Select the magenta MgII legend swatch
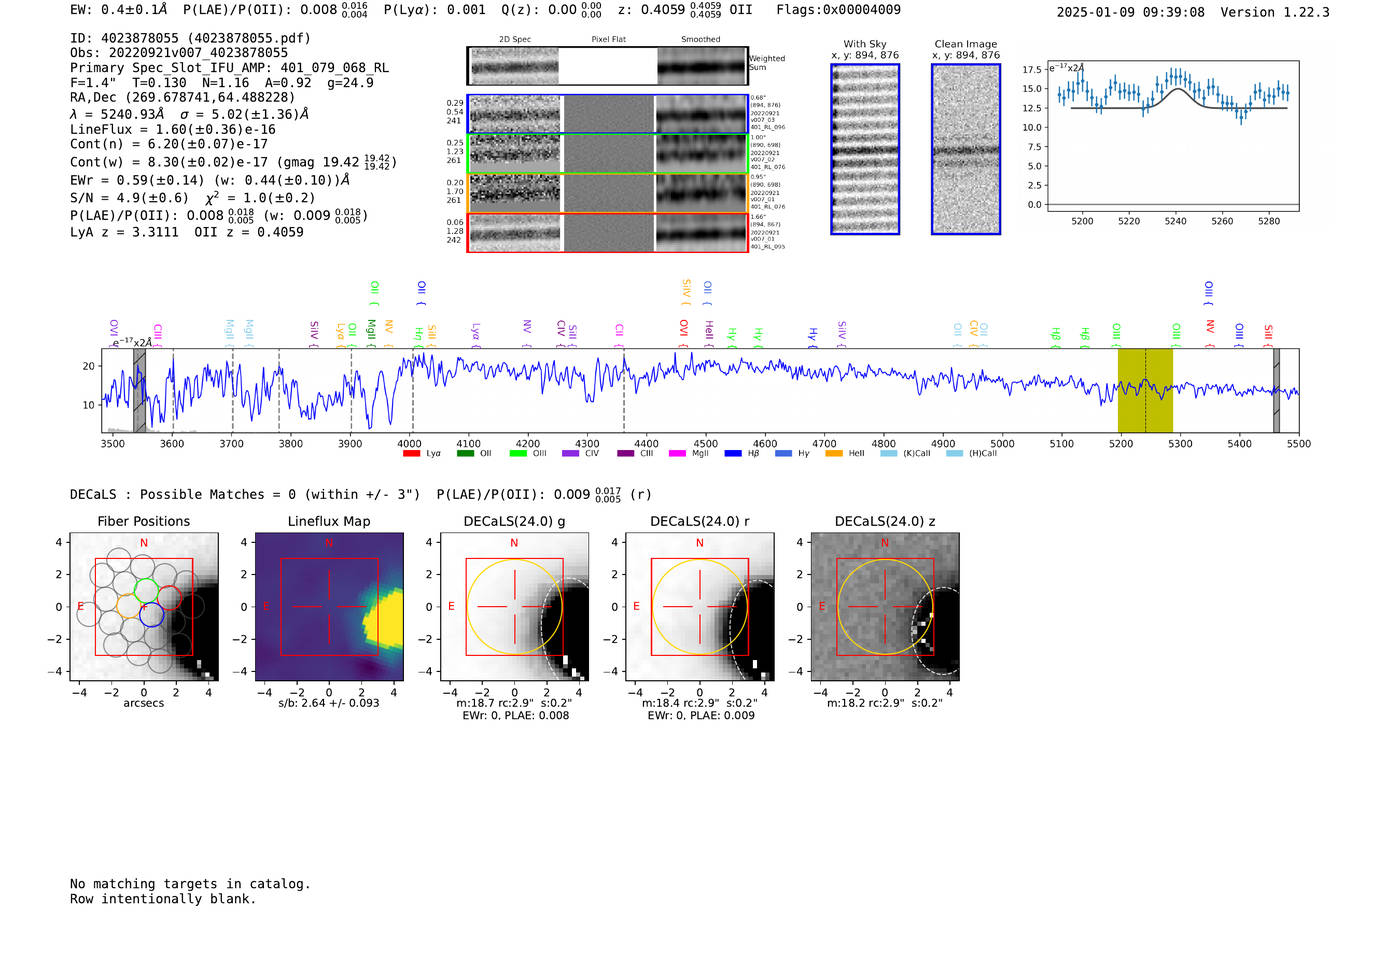The image size is (1400, 953). (678, 454)
